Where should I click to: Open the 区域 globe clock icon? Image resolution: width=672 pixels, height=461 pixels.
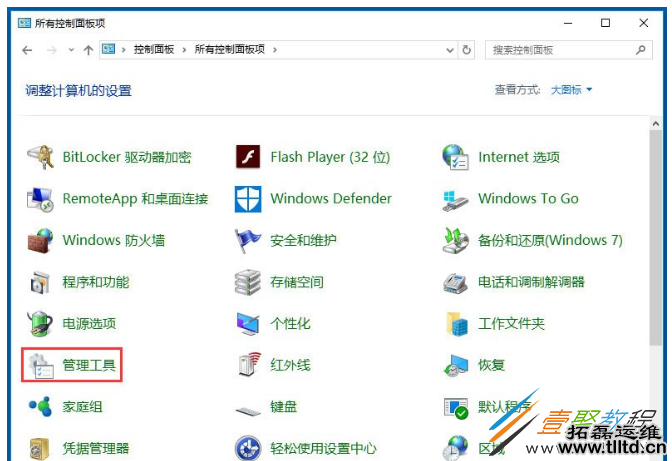tap(455, 448)
